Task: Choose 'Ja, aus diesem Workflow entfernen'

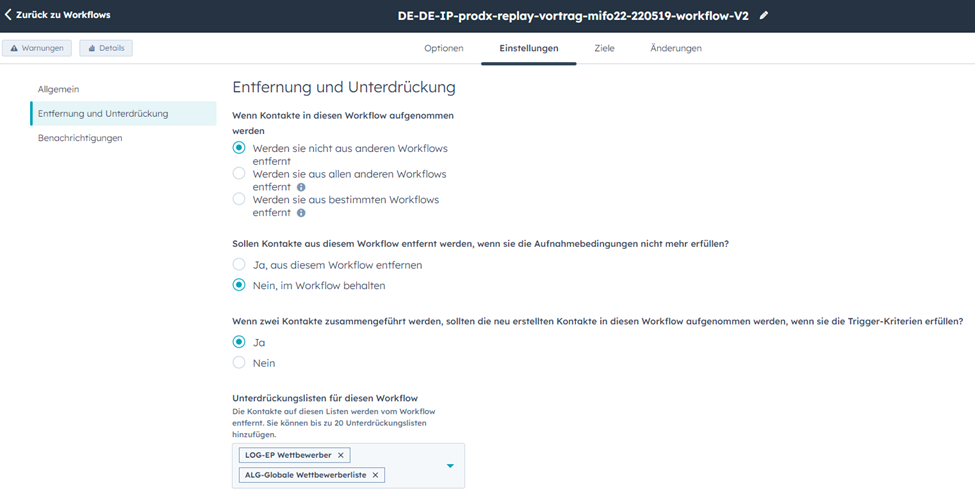Action: 239,265
